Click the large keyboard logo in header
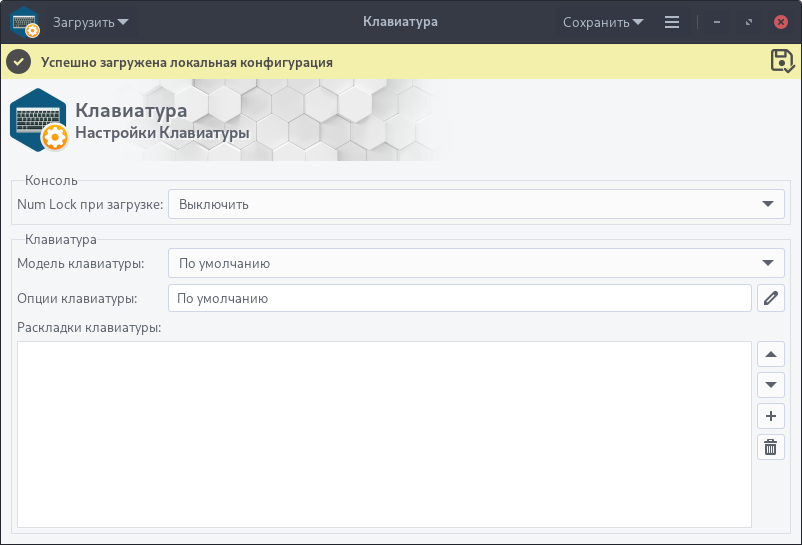This screenshot has height=545, width=802. click(38, 120)
